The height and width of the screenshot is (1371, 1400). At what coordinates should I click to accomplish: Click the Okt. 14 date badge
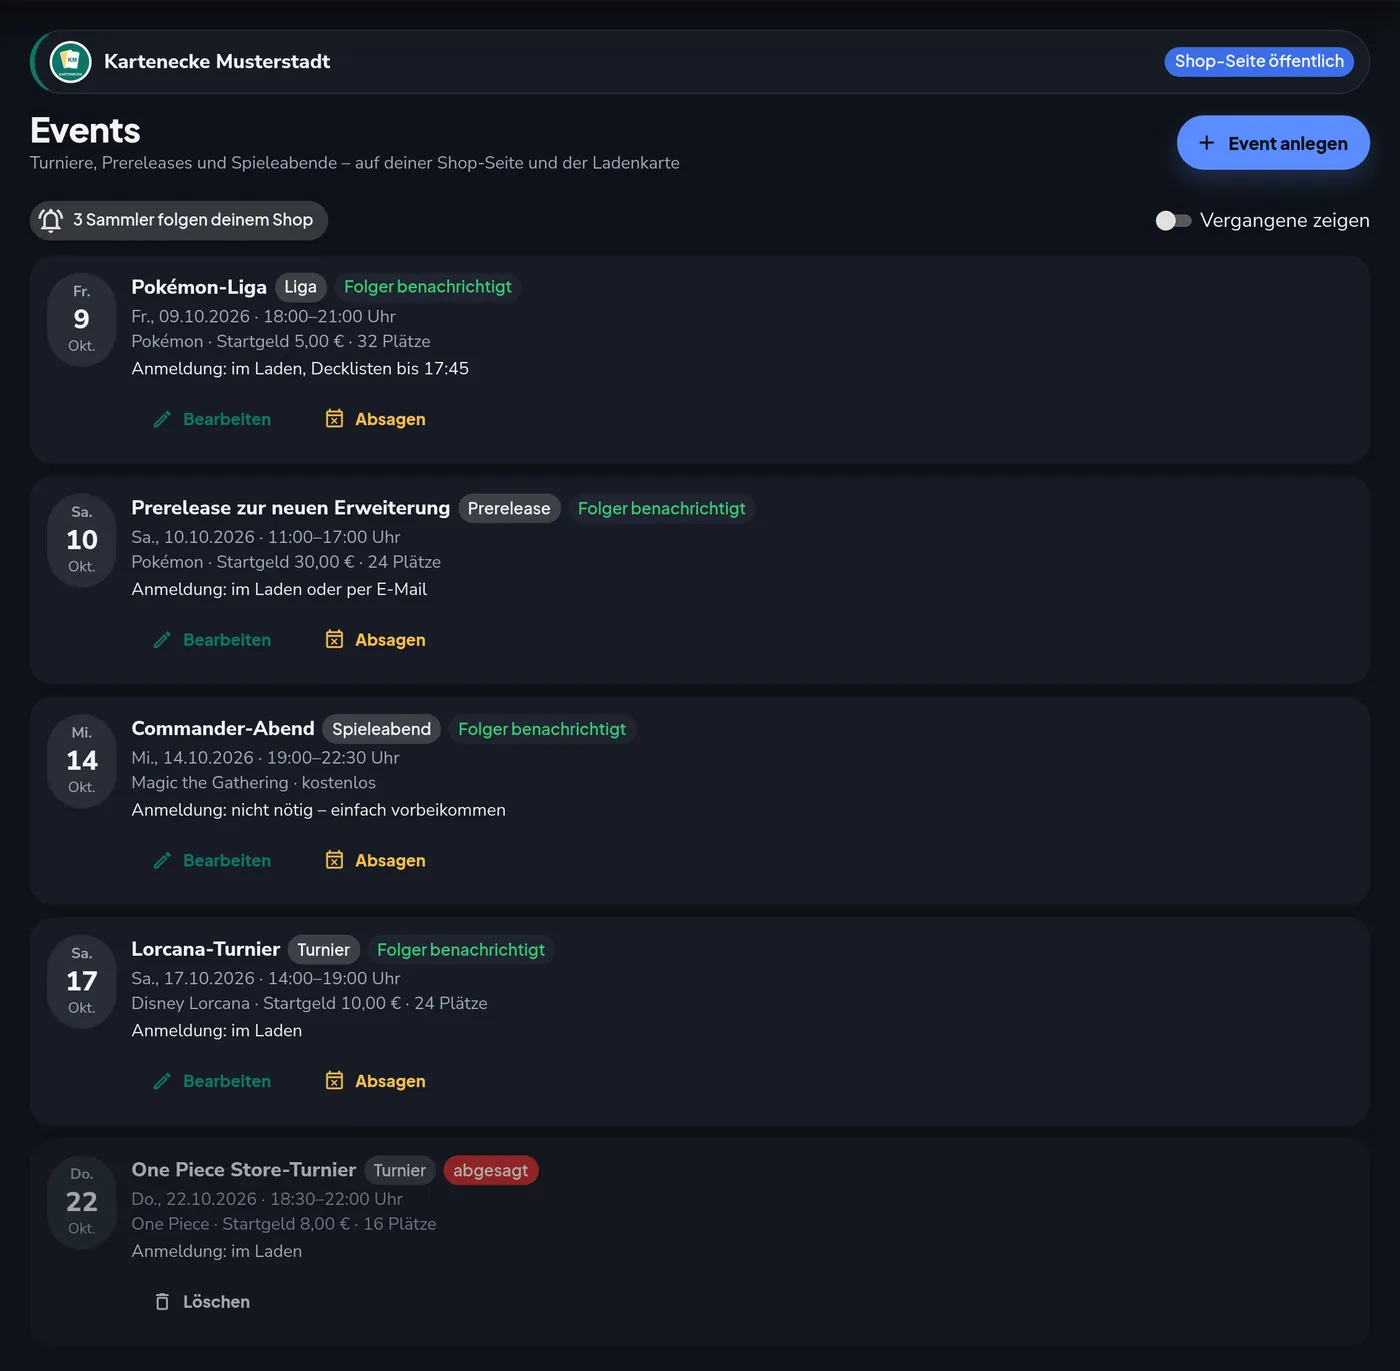click(82, 760)
